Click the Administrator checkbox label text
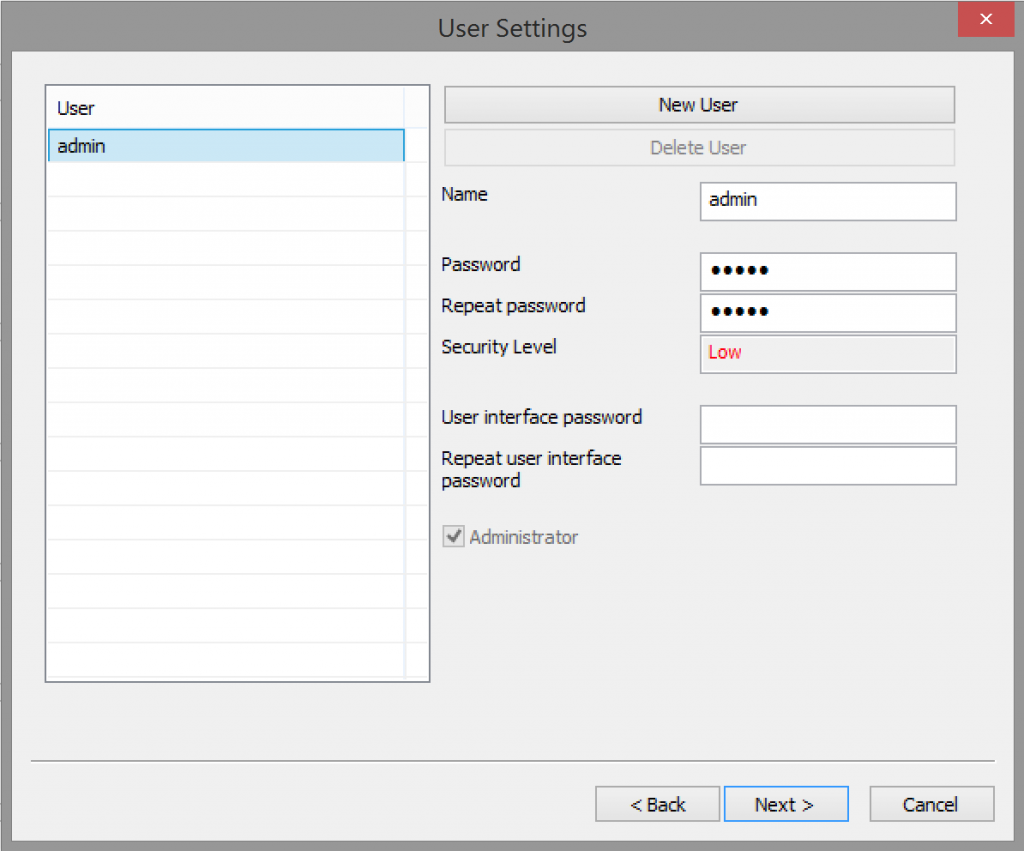1024x851 pixels. pos(523,537)
